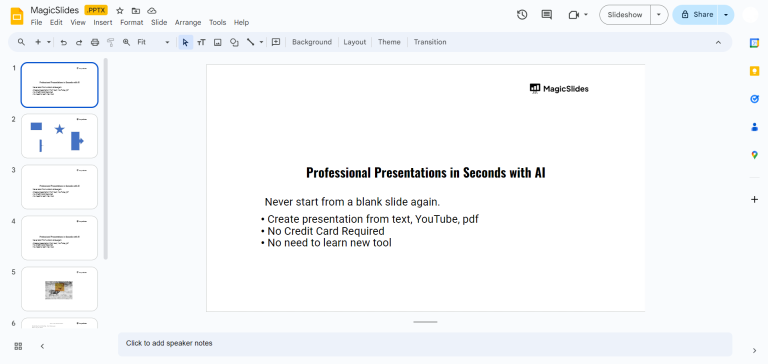This screenshot has width=768, height=364.
Task: Click the video call camera icon
Action: coord(574,15)
